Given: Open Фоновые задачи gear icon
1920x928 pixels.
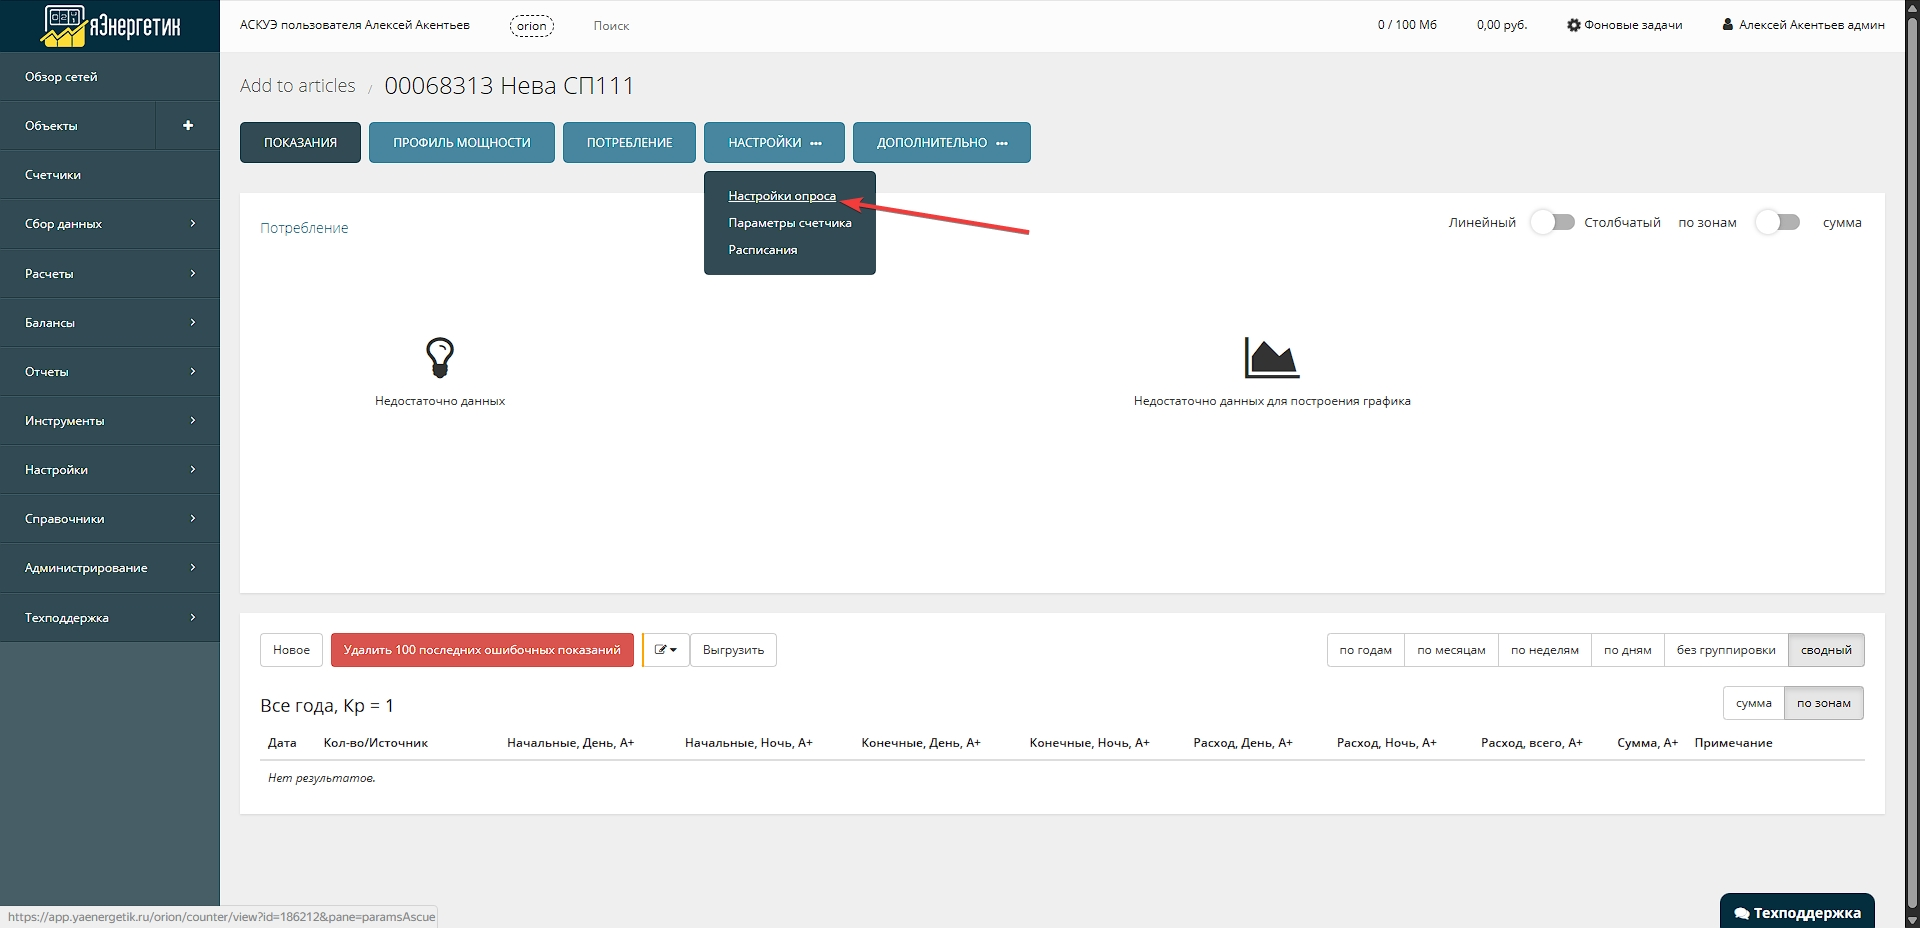Looking at the screenshot, I should pyautogui.click(x=1573, y=25).
